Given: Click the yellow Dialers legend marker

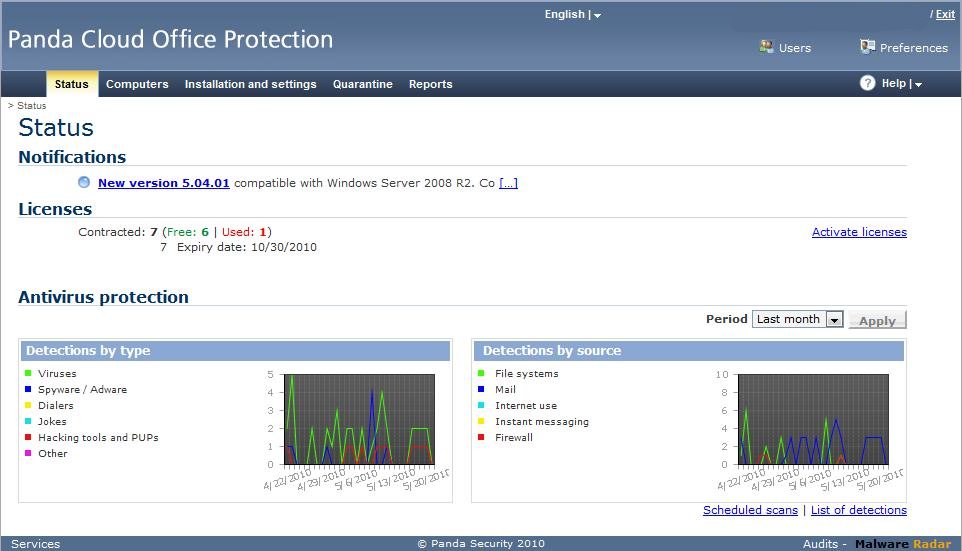Looking at the screenshot, I should coord(29,406).
